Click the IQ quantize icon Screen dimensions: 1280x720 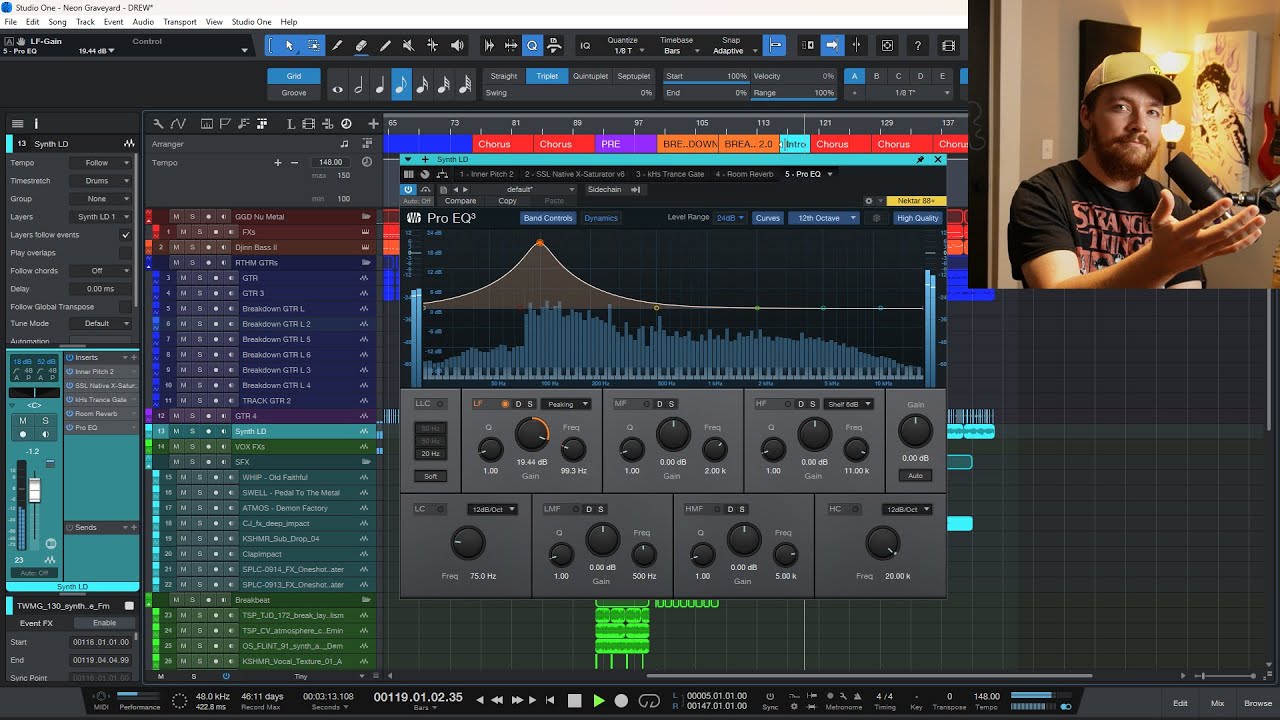[x=585, y=46]
